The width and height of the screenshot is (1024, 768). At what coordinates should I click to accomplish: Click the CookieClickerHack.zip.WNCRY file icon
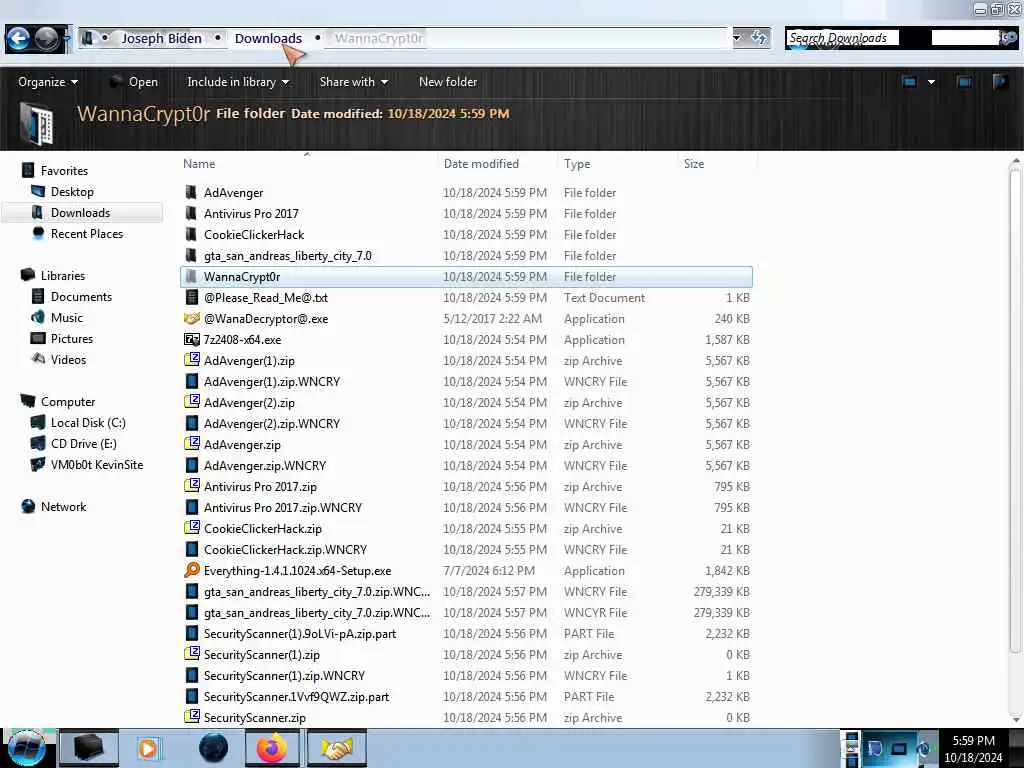coord(191,549)
